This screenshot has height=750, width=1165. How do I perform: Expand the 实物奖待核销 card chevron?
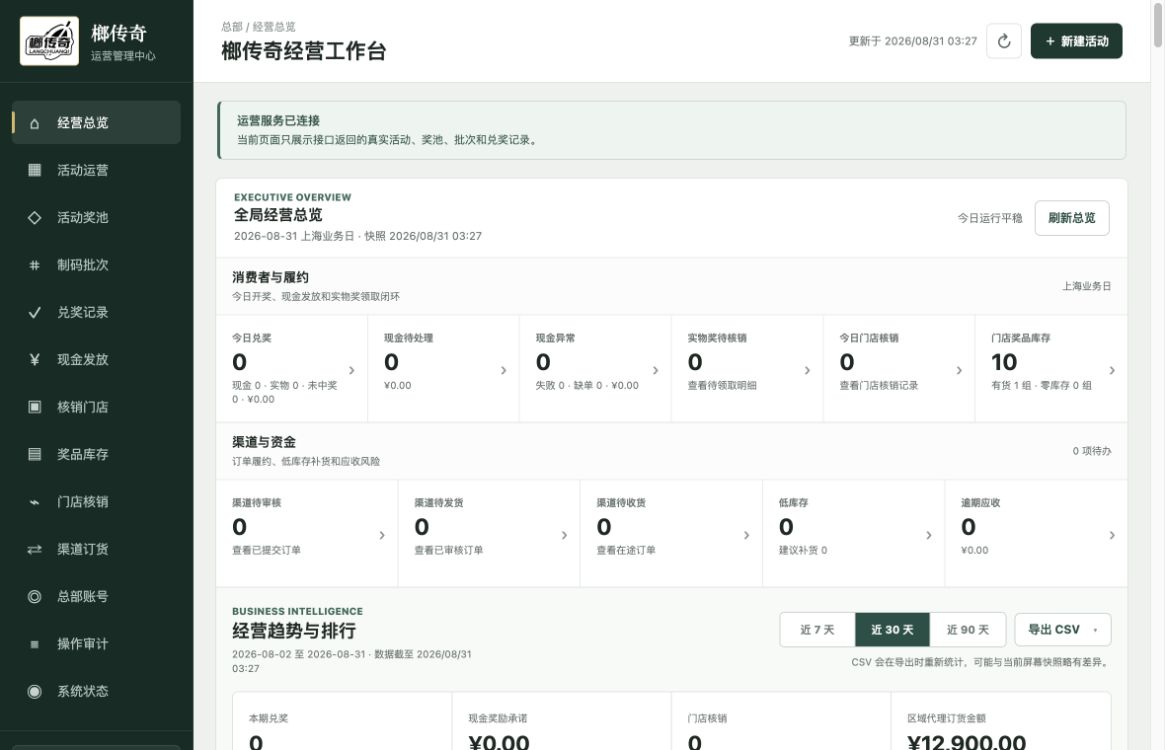pyautogui.click(x=808, y=370)
